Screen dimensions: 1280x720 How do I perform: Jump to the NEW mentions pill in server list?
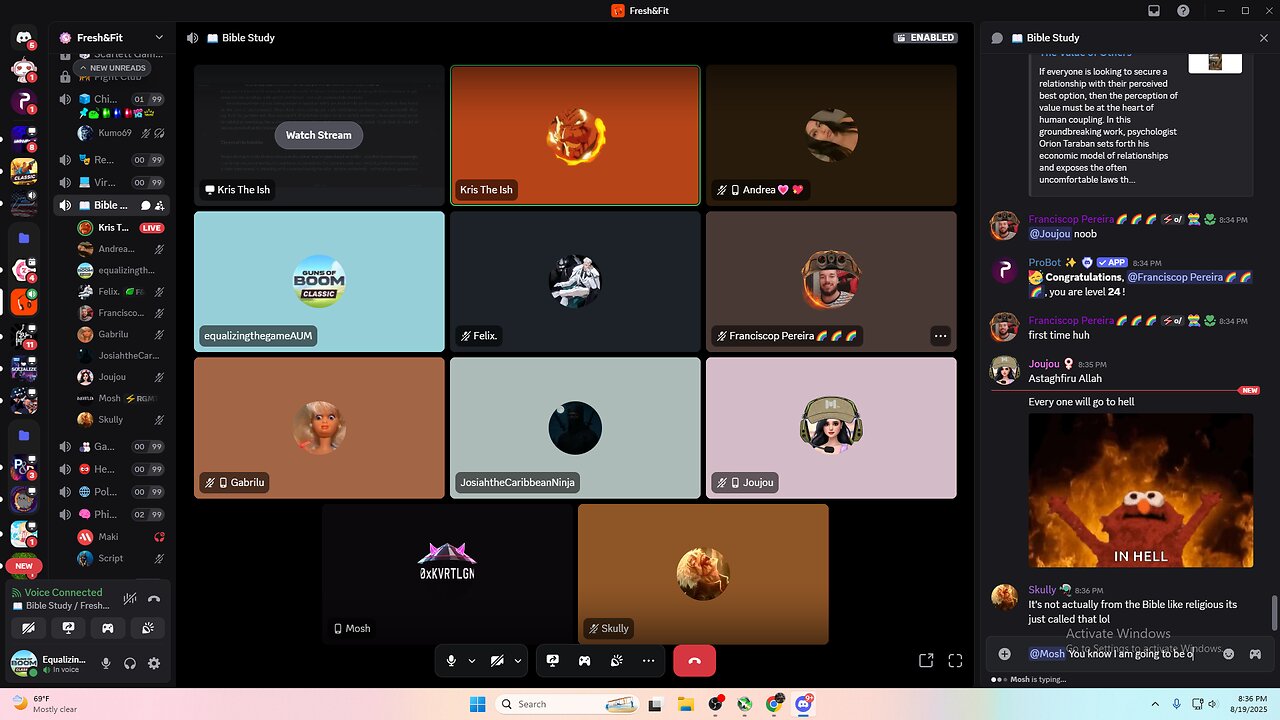point(23,566)
